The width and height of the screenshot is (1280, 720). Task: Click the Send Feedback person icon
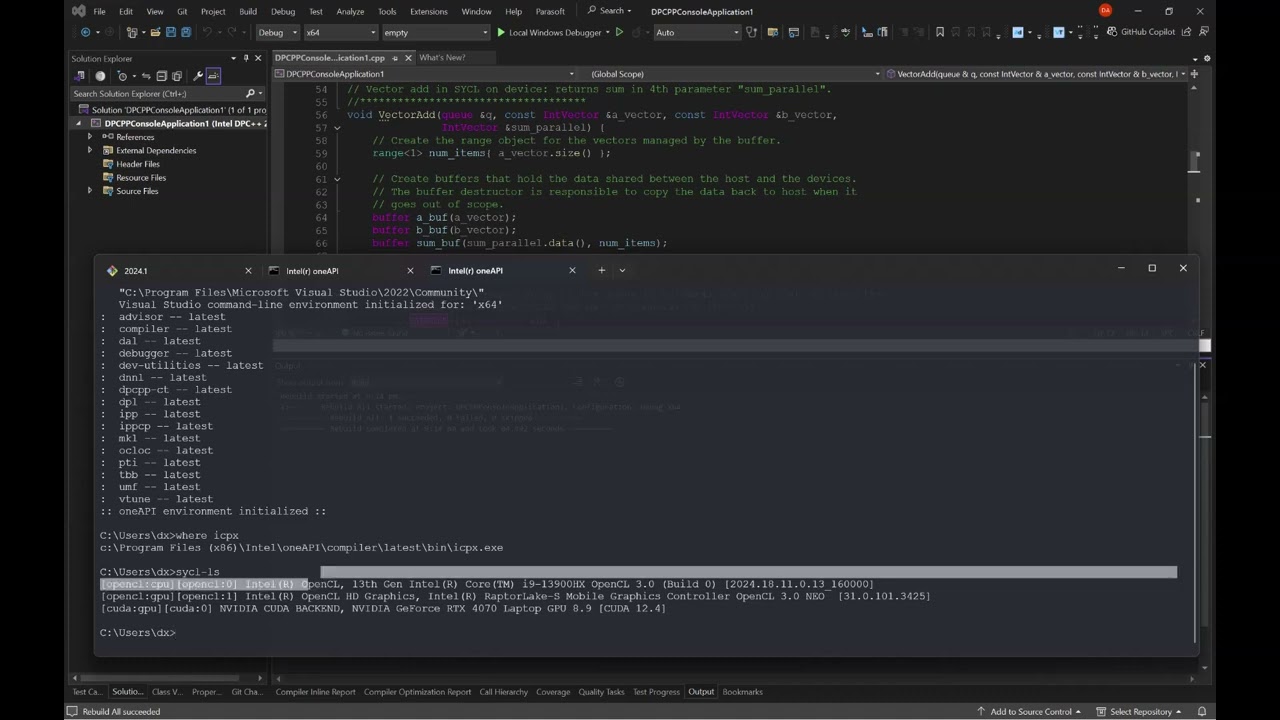click(x=1204, y=32)
